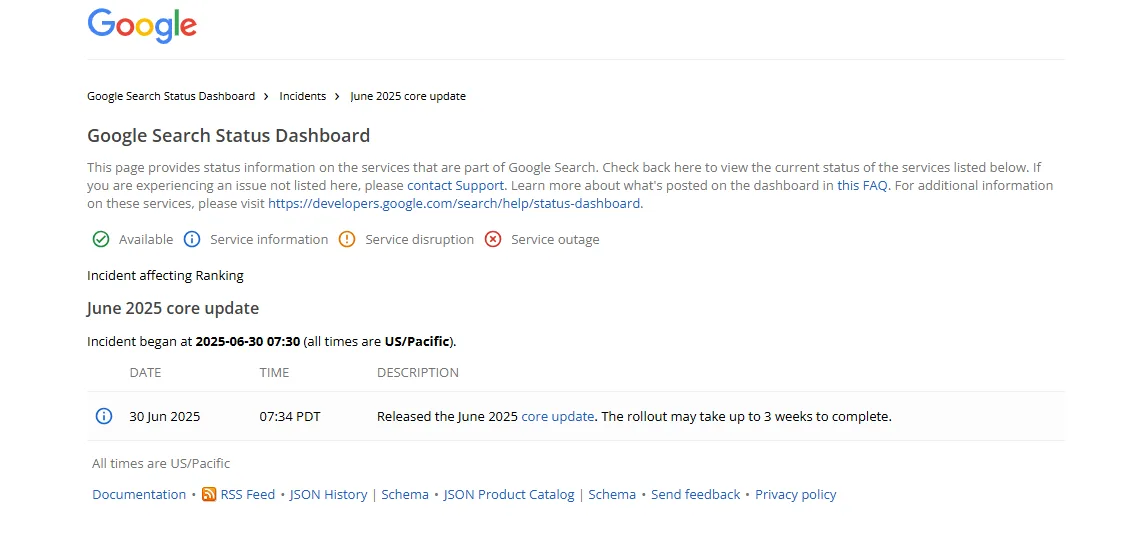Click the blue Service information legend icon
The width and height of the screenshot is (1139, 552).
pyautogui.click(x=192, y=239)
